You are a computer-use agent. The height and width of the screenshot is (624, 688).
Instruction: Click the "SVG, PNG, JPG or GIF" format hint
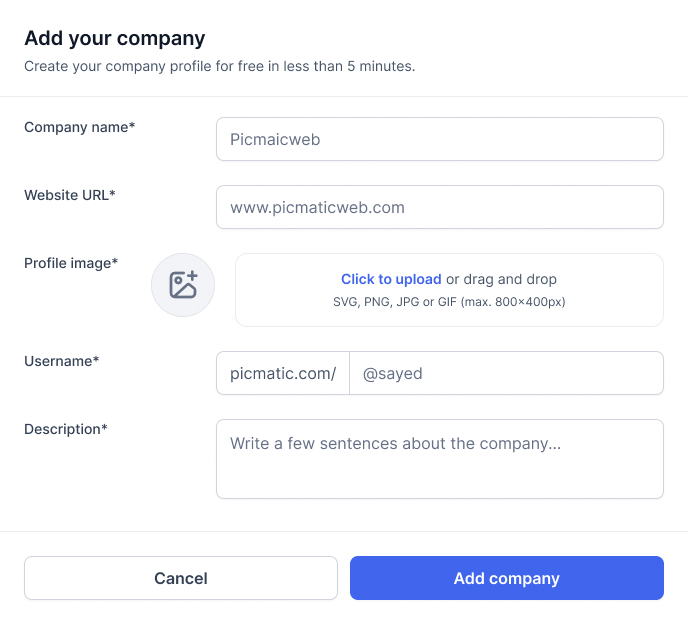point(449,301)
